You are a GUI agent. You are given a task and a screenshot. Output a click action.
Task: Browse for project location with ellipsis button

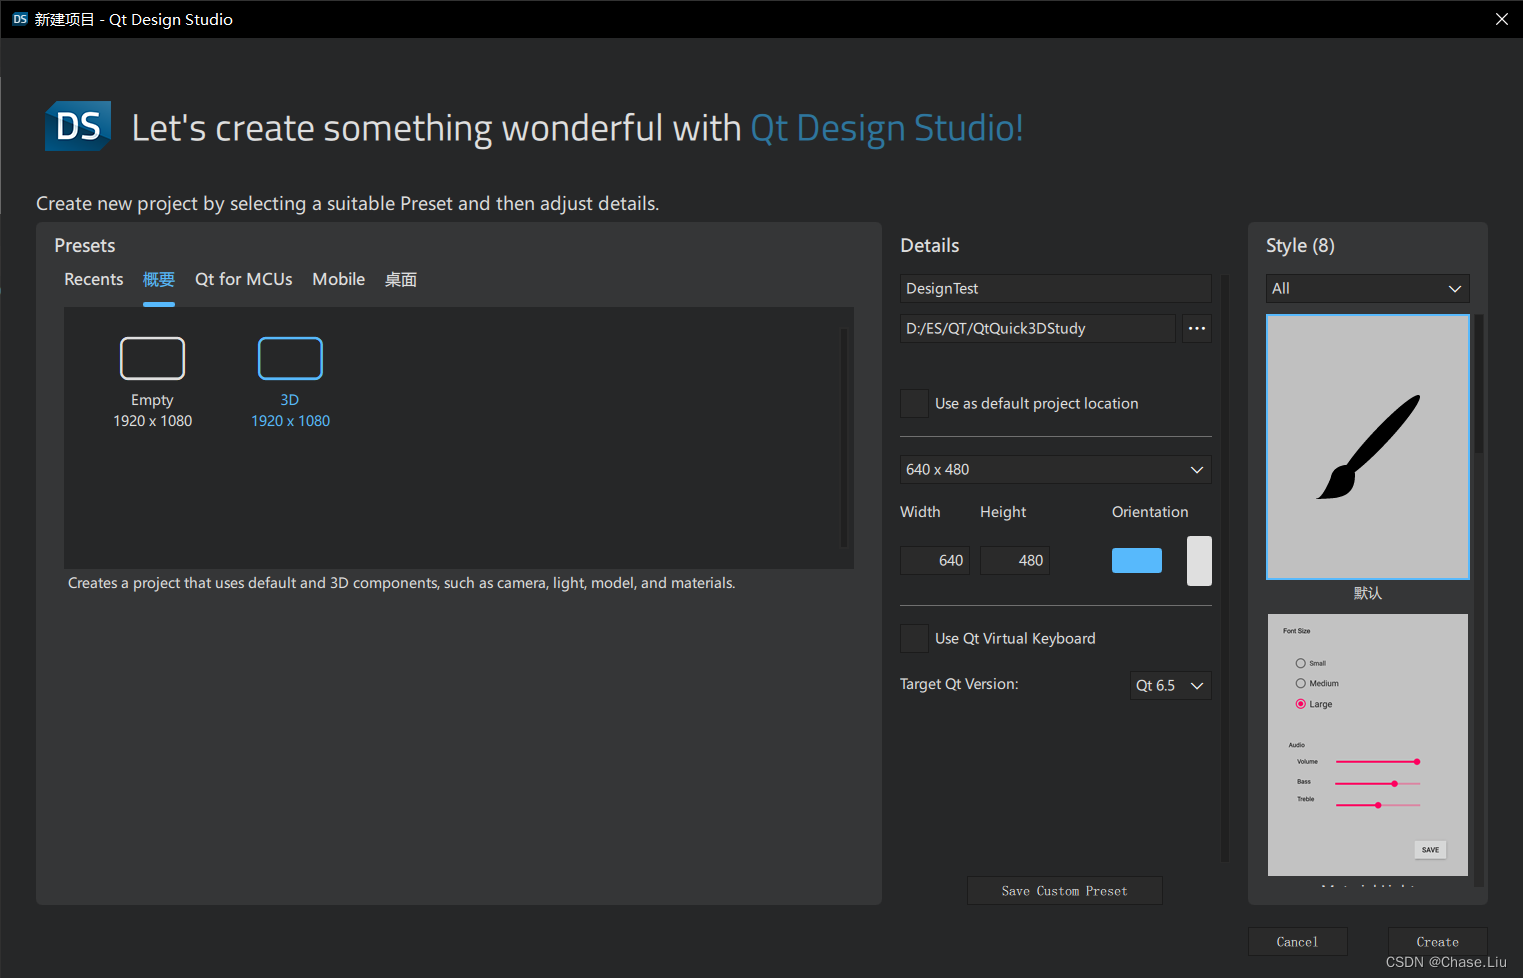(1197, 328)
